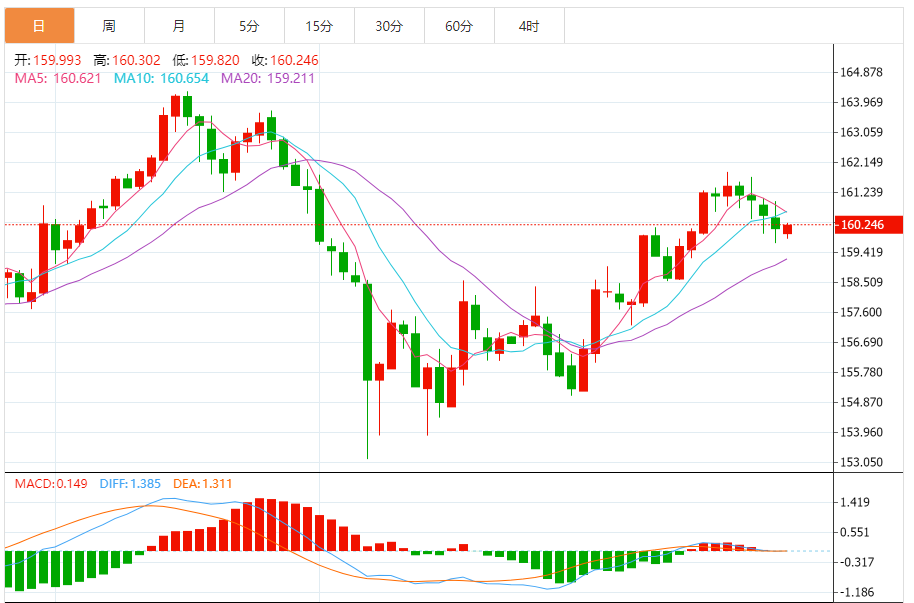Open the 4时 four-hour tab
Screen dimensions: 914x603
click(x=529, y=26)
